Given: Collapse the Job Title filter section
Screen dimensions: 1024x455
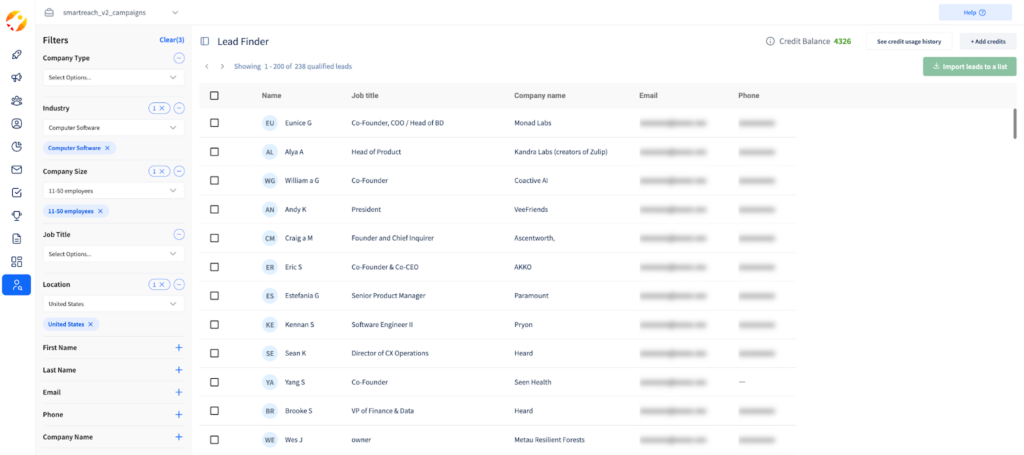Looking at the screenshot, I should click(179, 234).
